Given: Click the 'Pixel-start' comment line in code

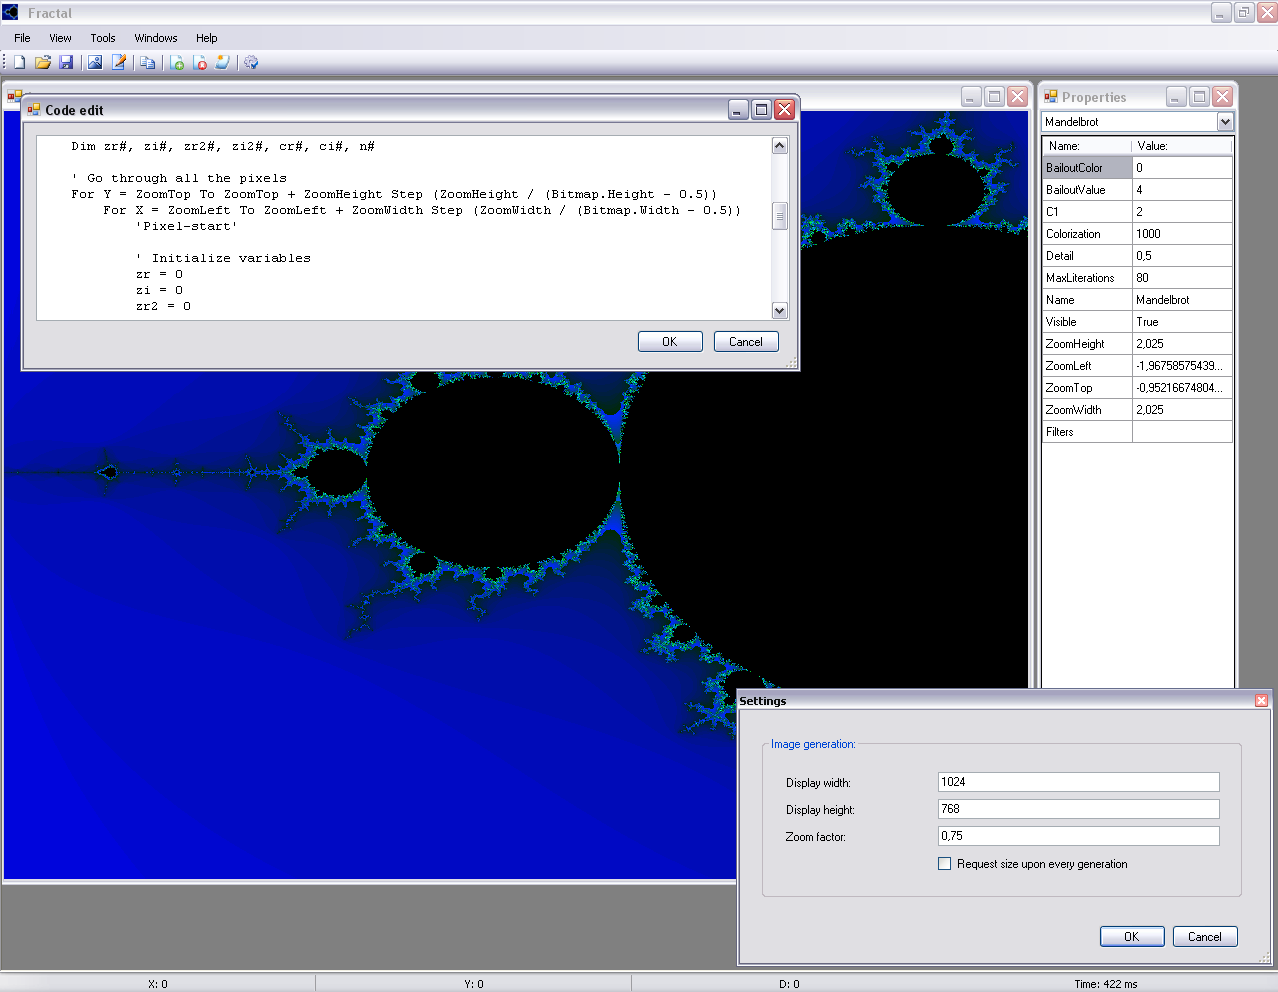Looking at the screenshot, I should coord(187,226).
